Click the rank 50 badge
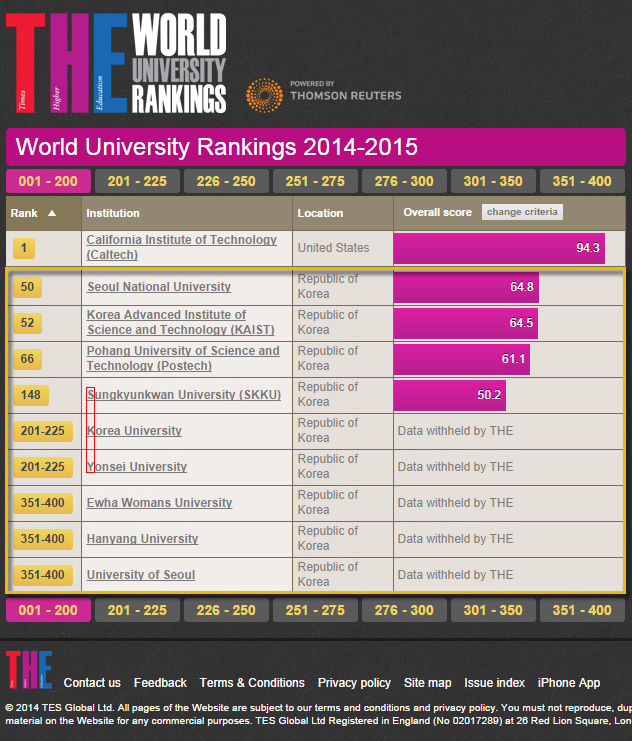The image size is (632, 741). point(27,287)
